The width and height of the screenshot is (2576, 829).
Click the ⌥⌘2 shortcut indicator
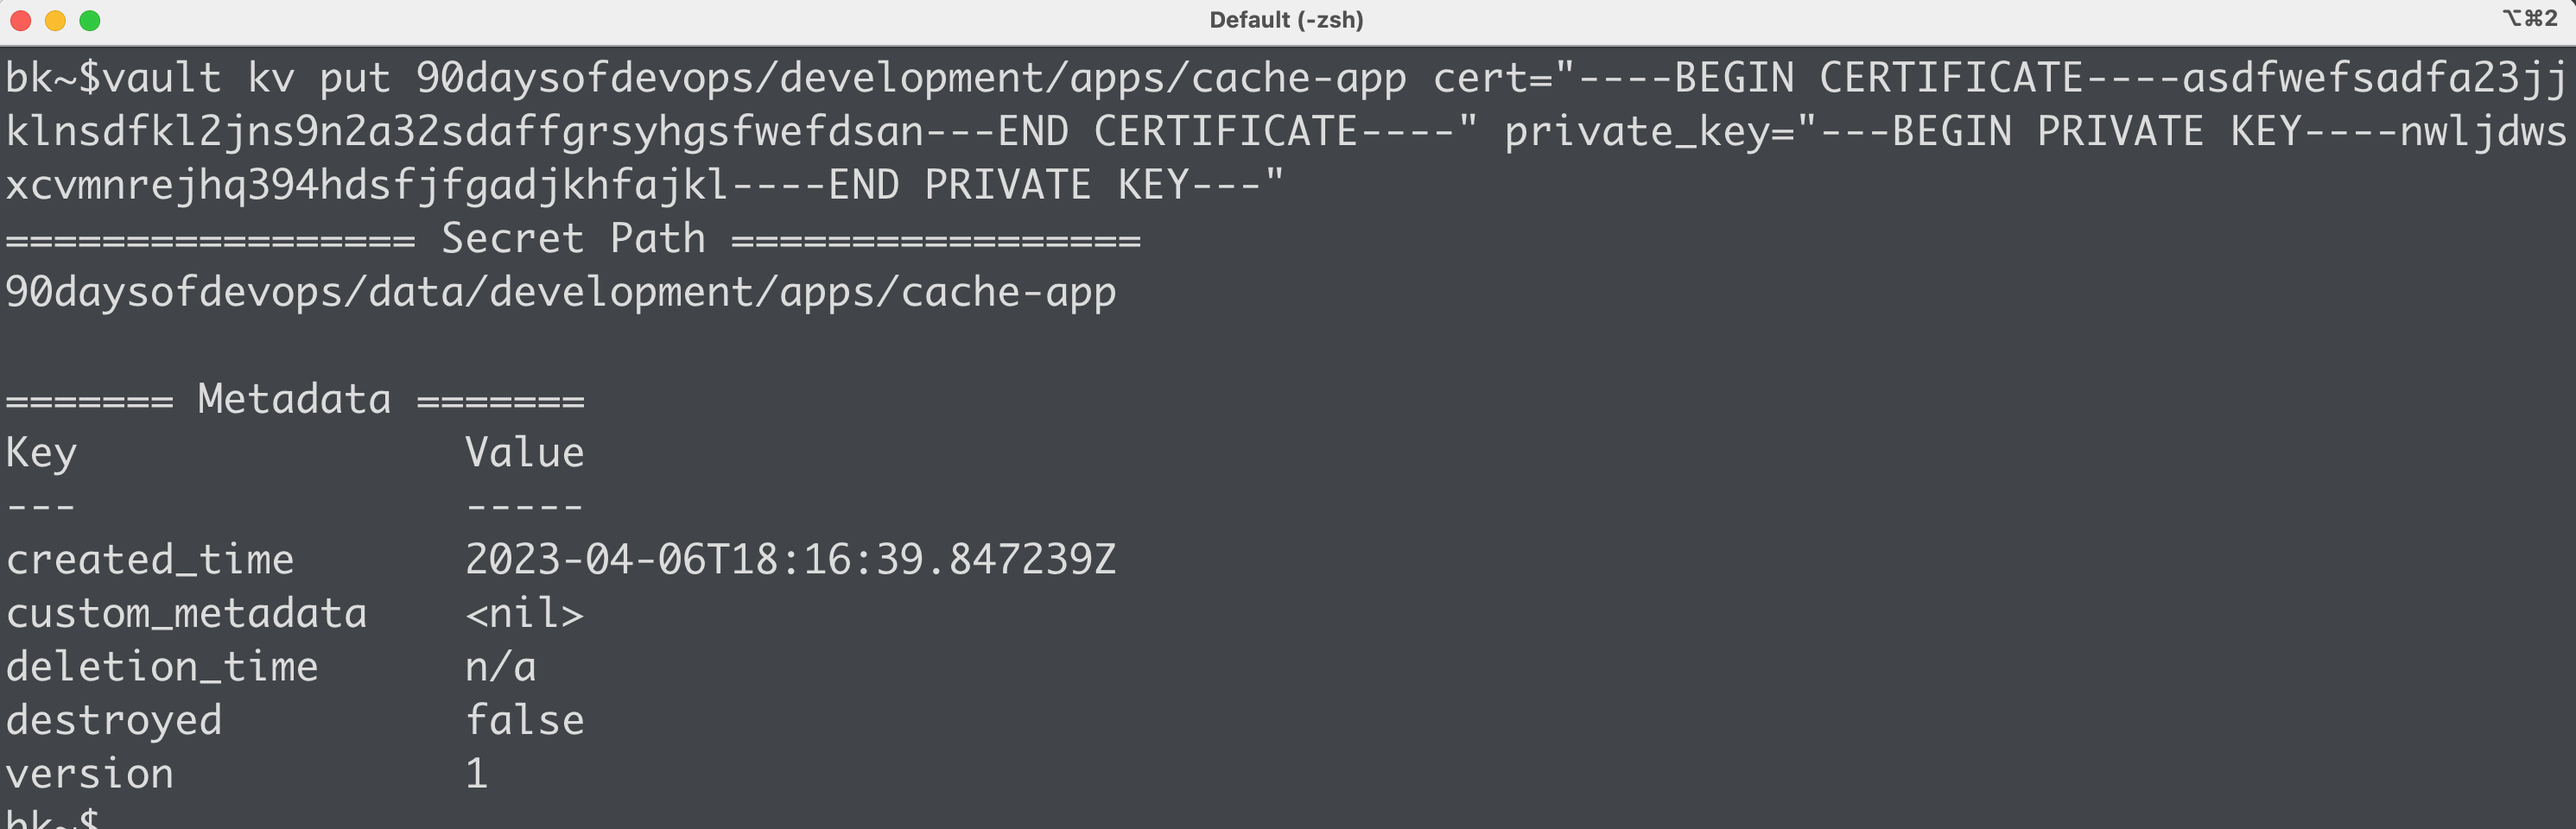click(2529, 19)
